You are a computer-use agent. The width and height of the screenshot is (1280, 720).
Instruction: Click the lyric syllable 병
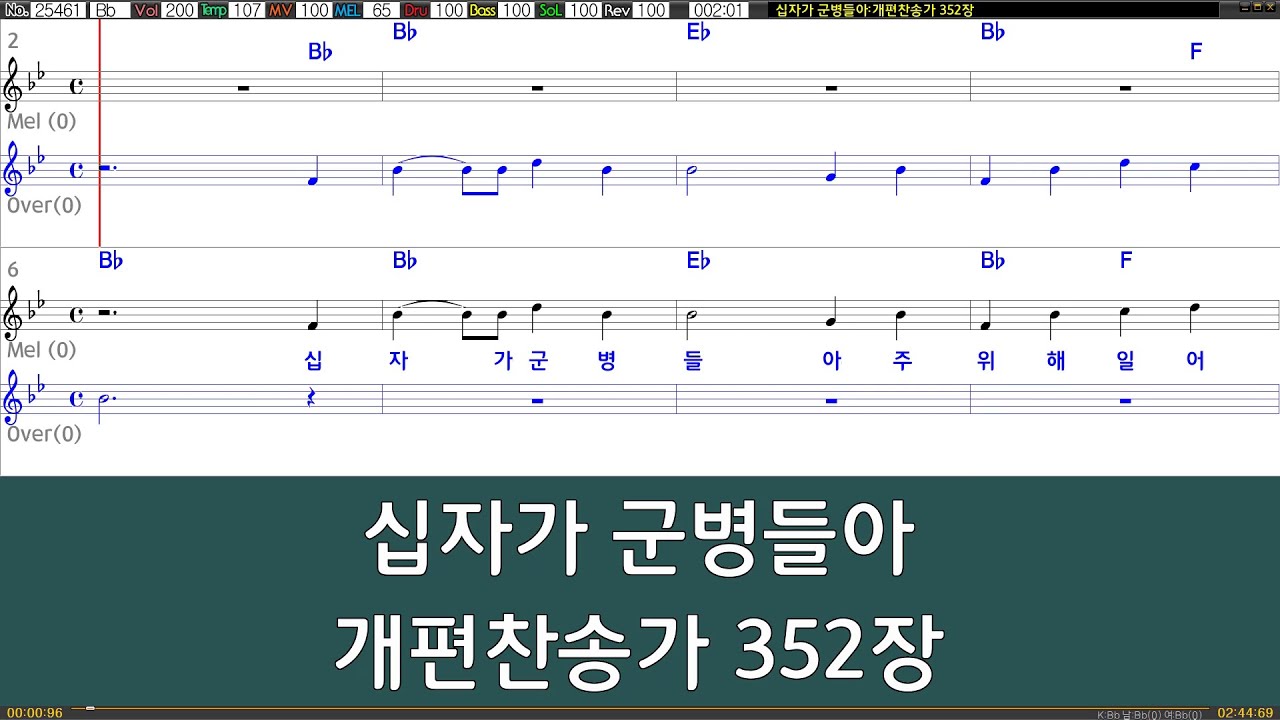[x=606, y=361]
